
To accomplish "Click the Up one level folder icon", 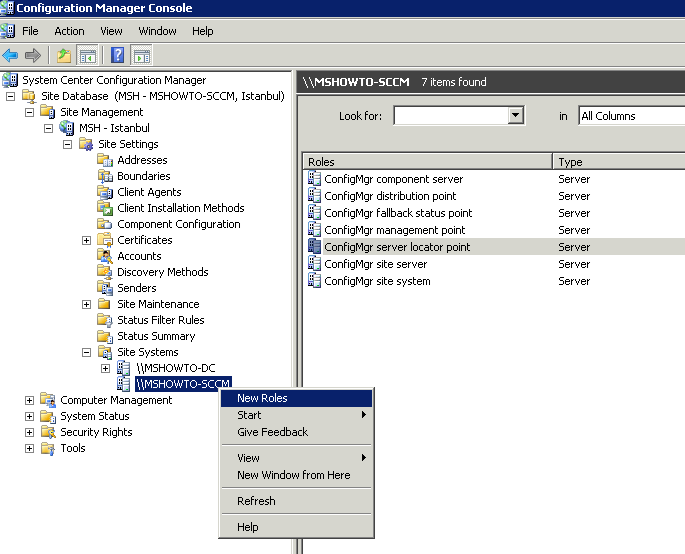I will coord(64,55).
